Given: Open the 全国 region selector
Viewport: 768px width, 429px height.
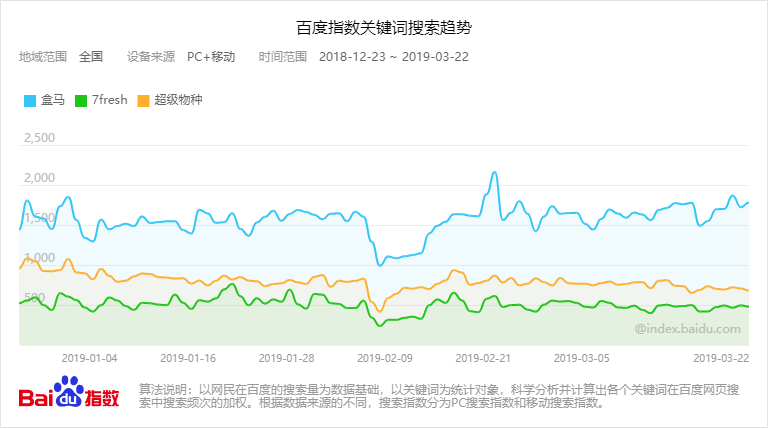Looking at the screenshot, I should pyautogui.click(x=91, y=56).
